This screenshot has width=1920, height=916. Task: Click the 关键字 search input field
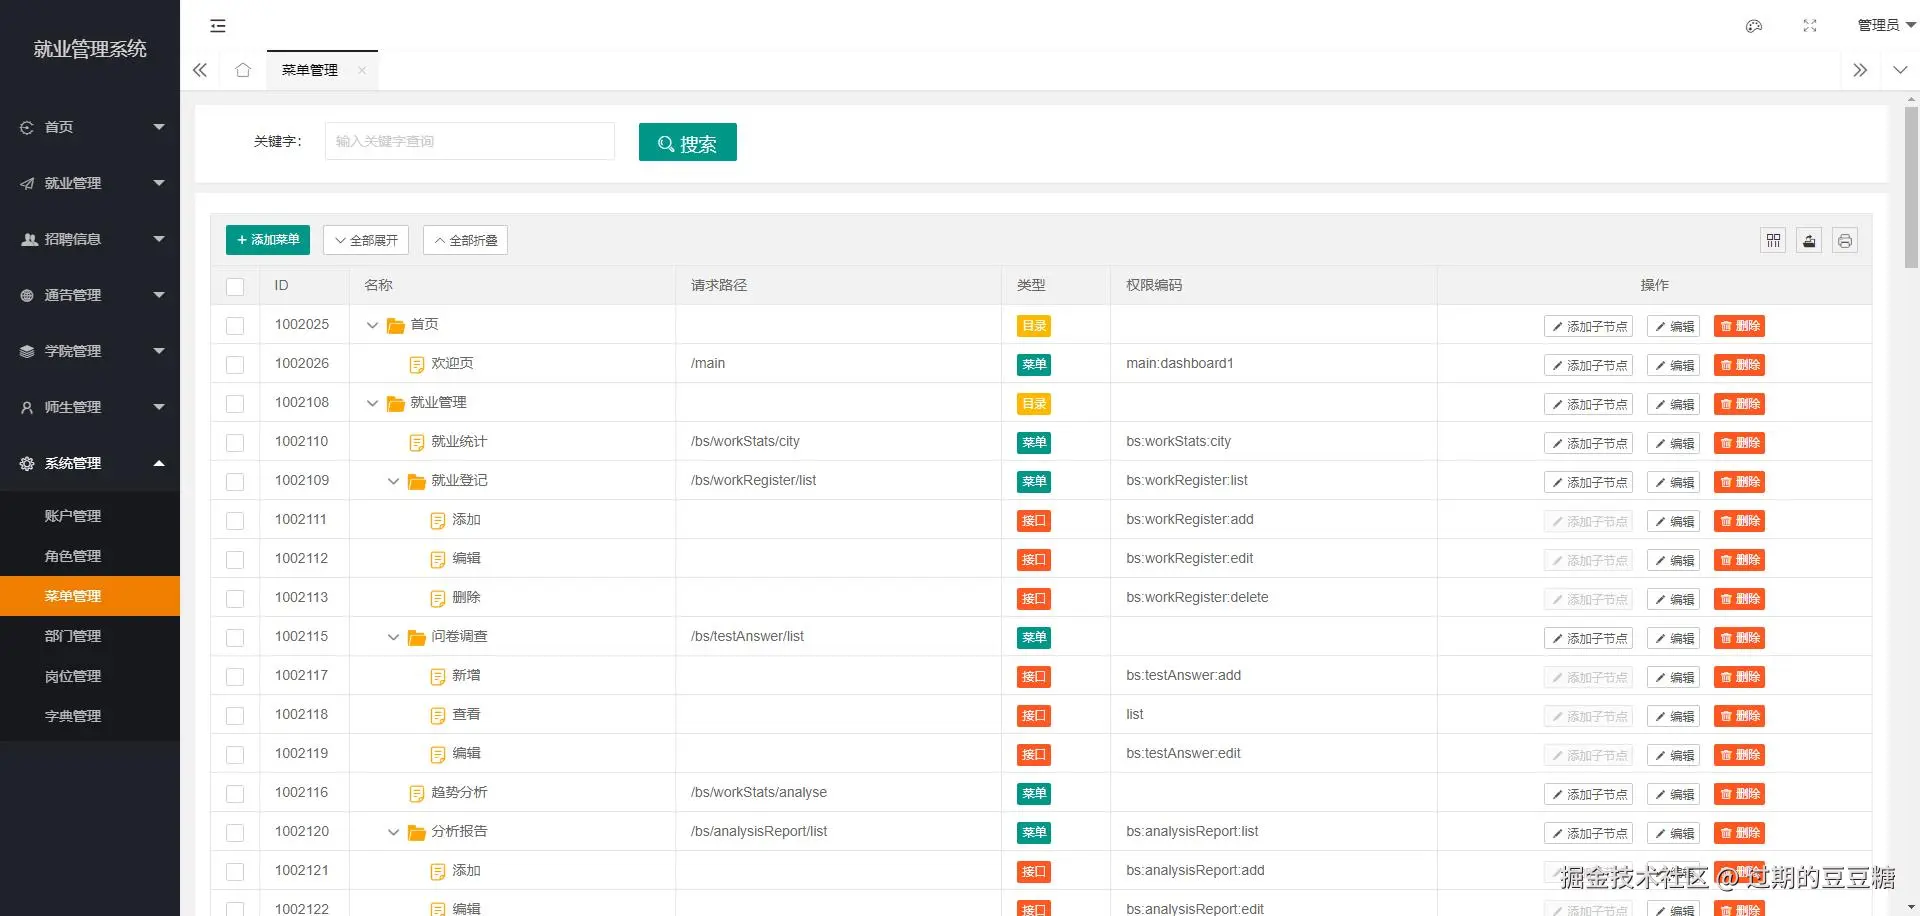470,141
